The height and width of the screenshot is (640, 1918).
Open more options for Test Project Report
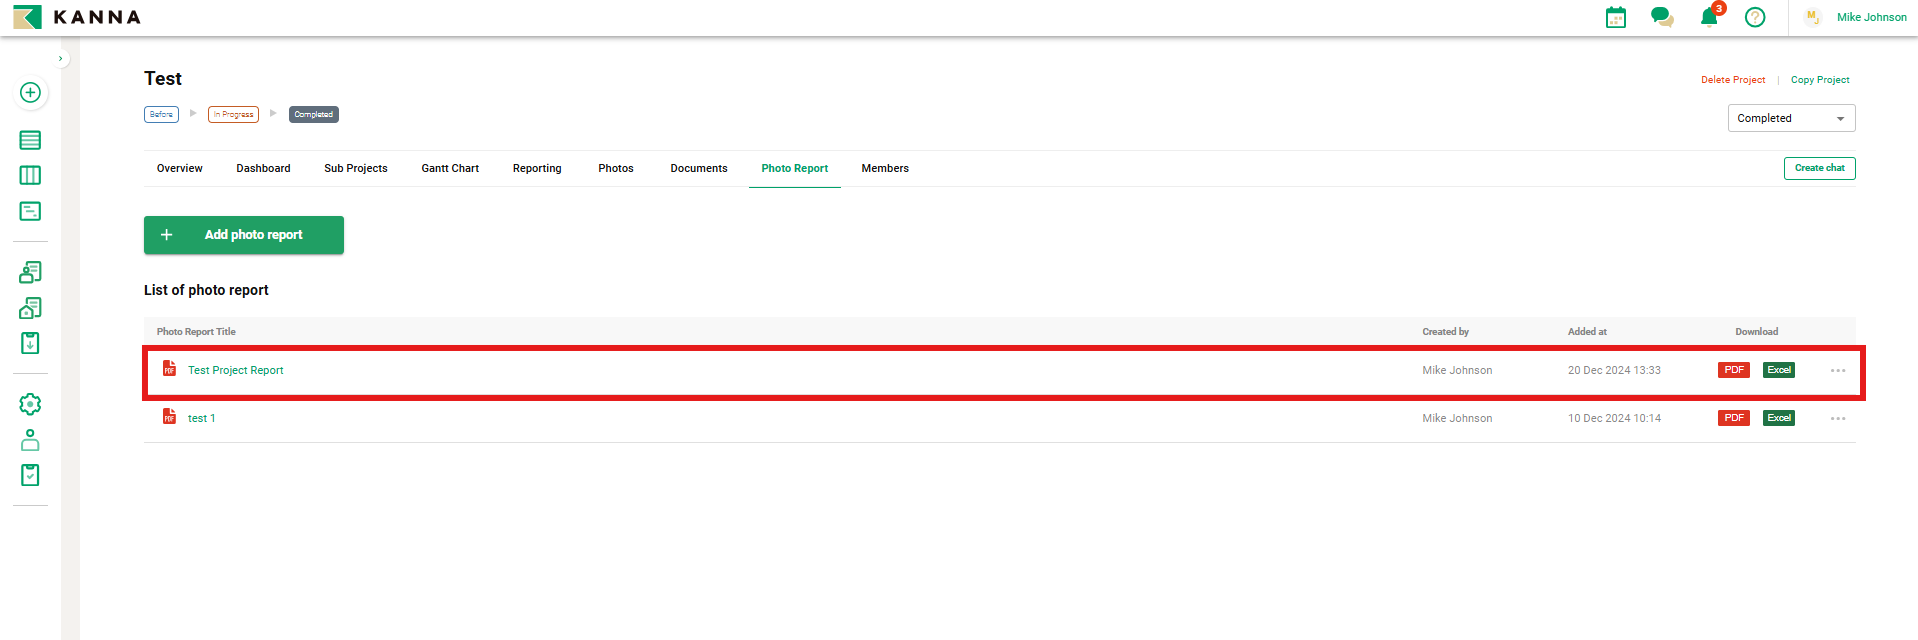(1838, 371)
